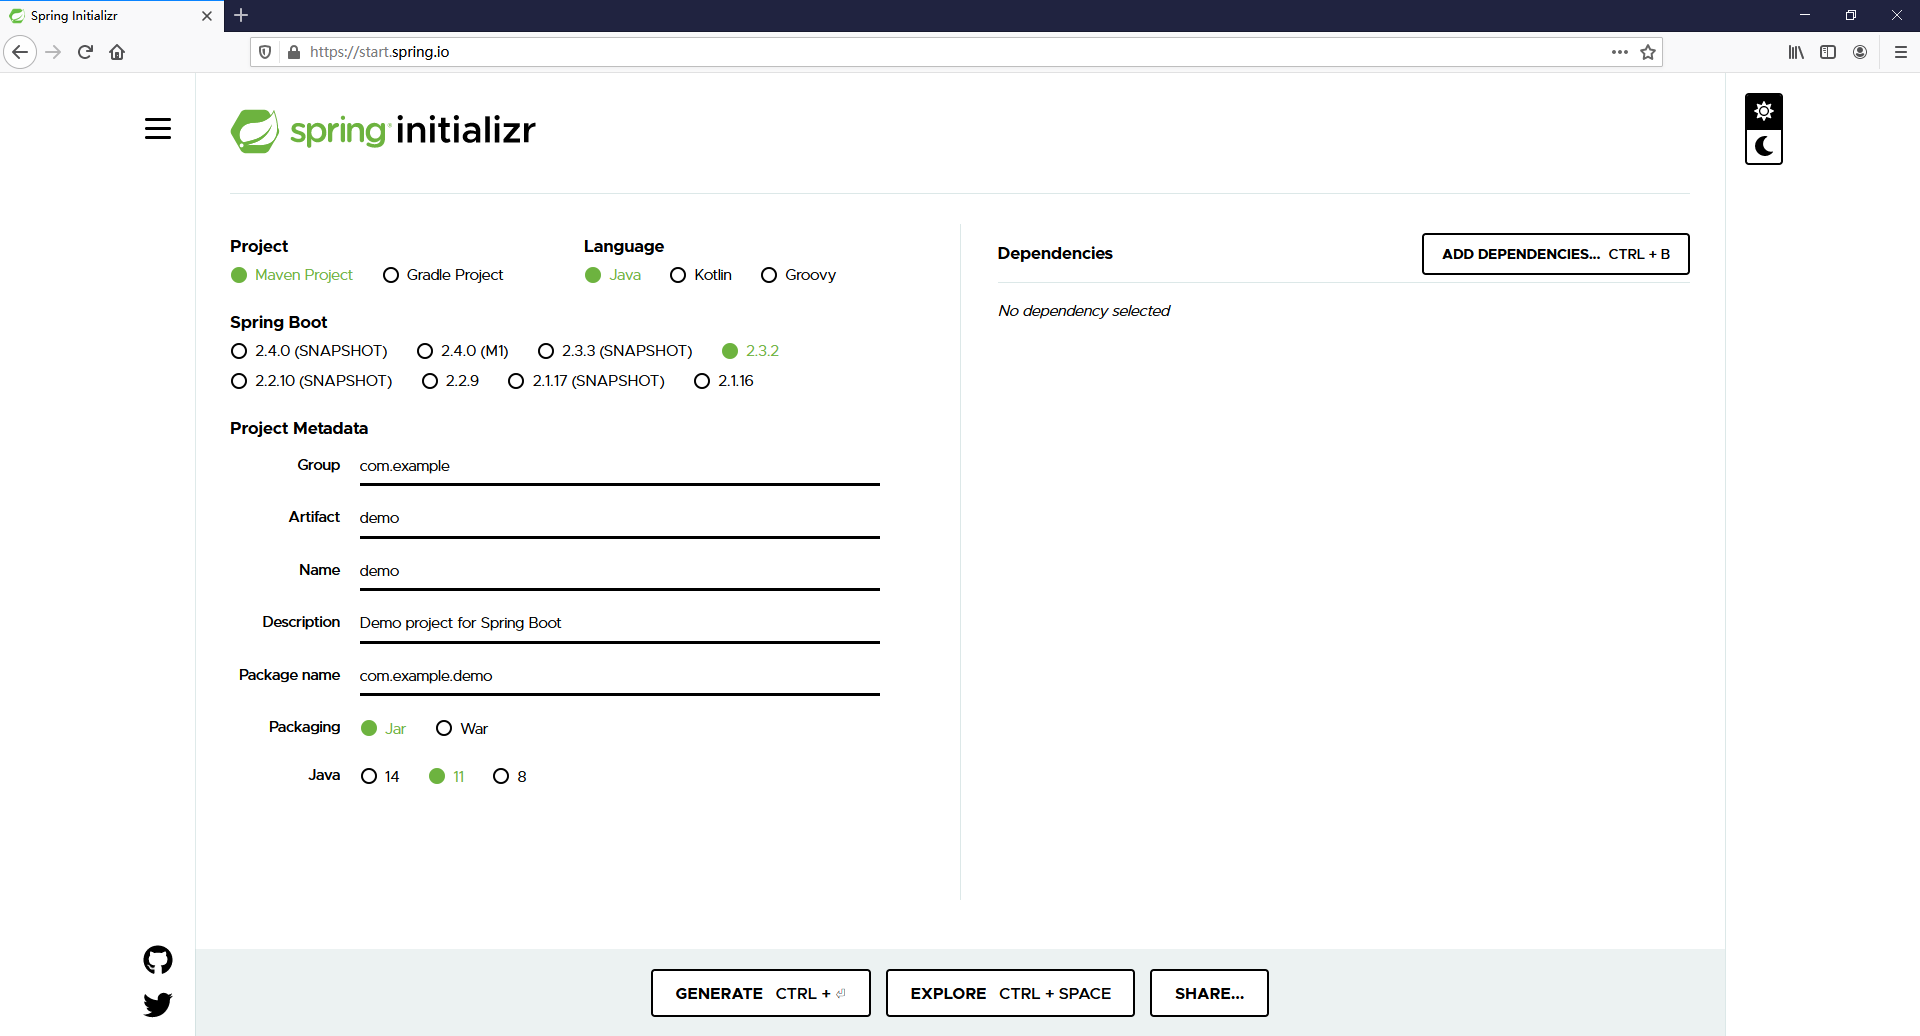
Task: Reload the start.spring.io page
Action: tap(84, 52)
